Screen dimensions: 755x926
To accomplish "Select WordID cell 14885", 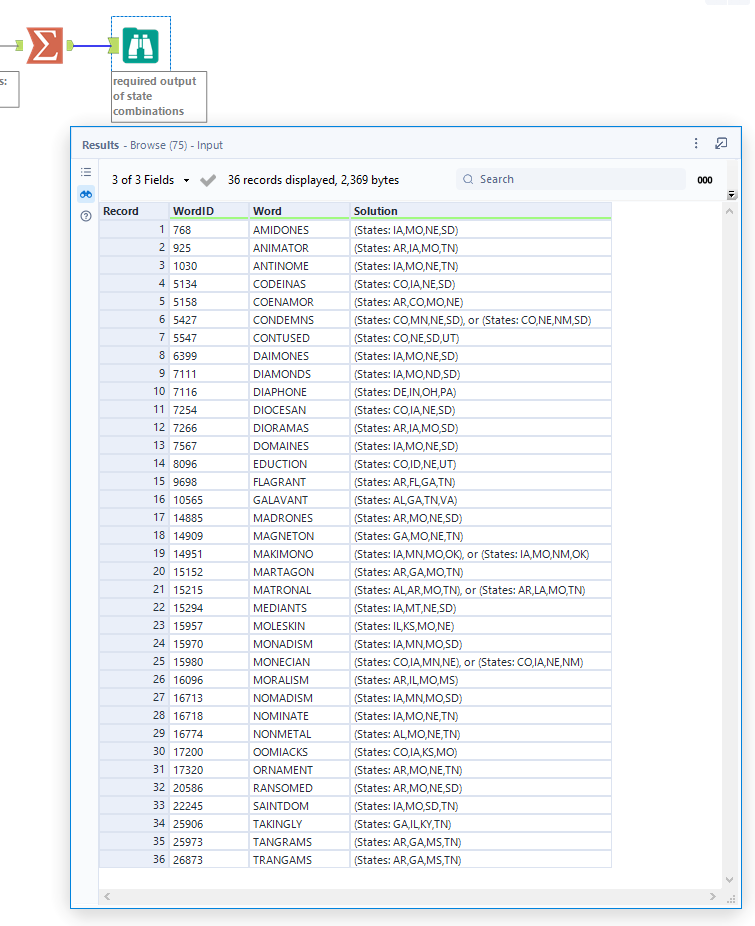I will [209, 518].
